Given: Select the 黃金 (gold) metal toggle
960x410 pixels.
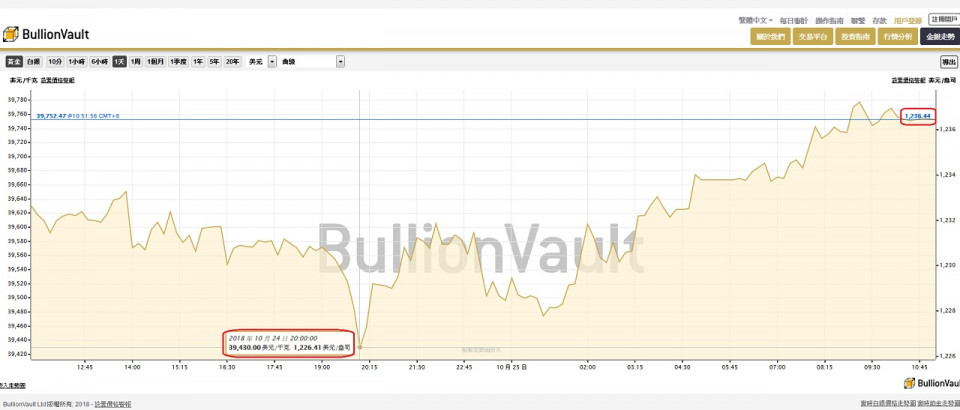Looking at the screenshot, I should coord(15,62).
